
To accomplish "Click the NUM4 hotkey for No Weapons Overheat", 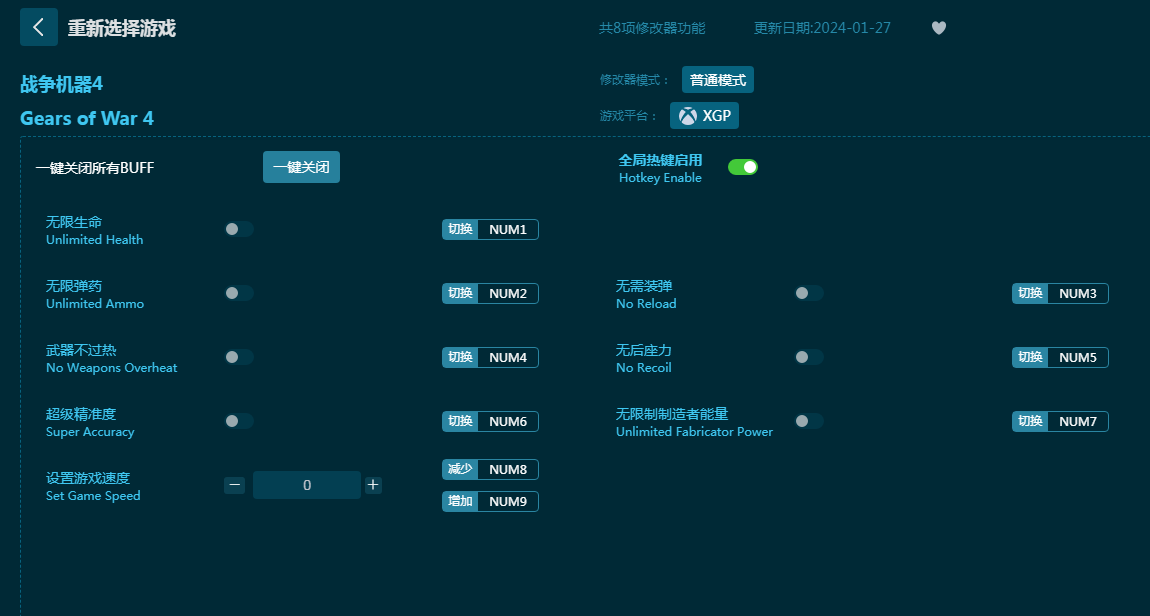I will [490, 357].
